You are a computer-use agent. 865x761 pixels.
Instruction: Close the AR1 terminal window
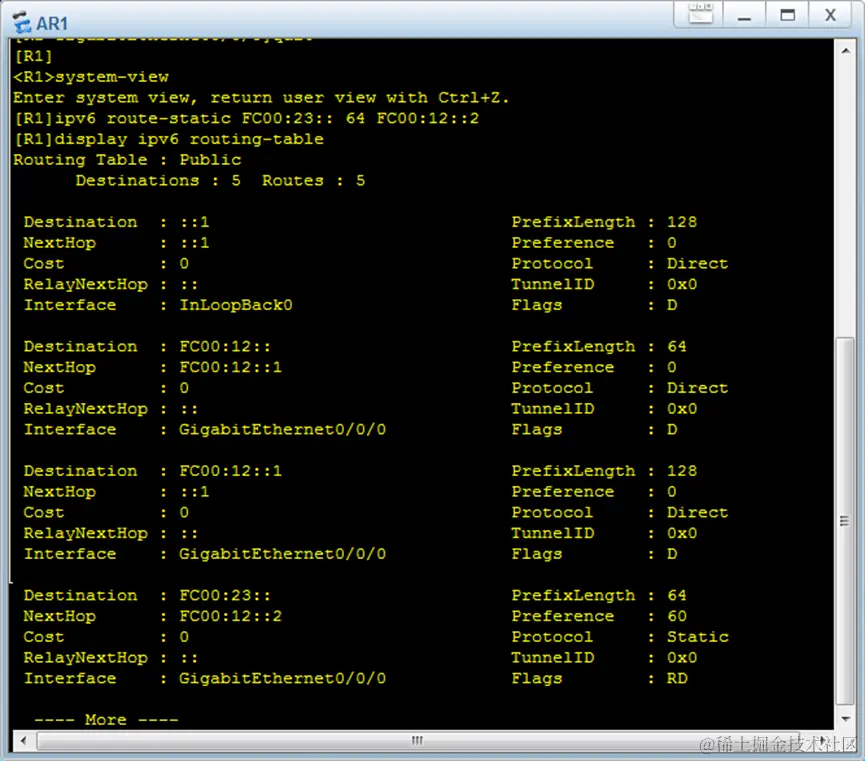pyautogui.click(x=830, y=14)
